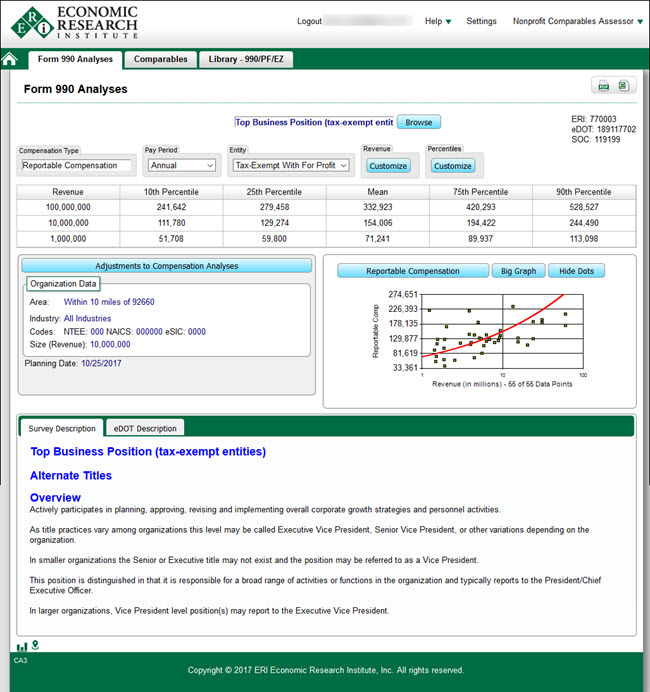Click the Compensation Type input field
The image size is (650, 692).
[x=75, y=165]
